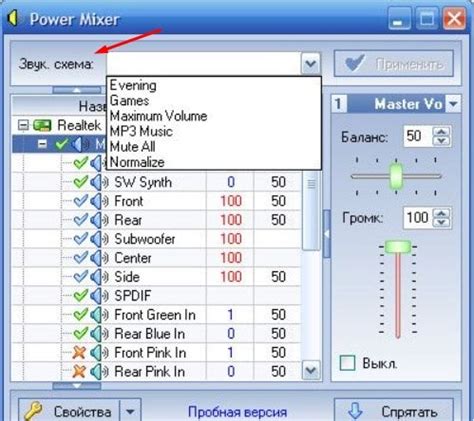Click the wrench icon on Свойства button
Screen dimensions: 474x421
point(33,411)
